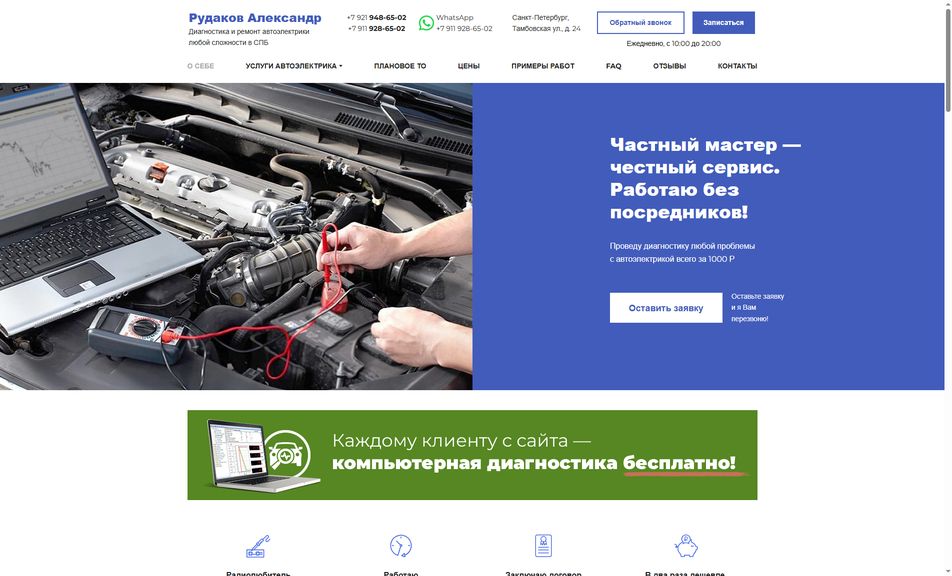Click the Проведу диагностику любой проблемы text
952x576 pixels.
click(x=682, y=252)
